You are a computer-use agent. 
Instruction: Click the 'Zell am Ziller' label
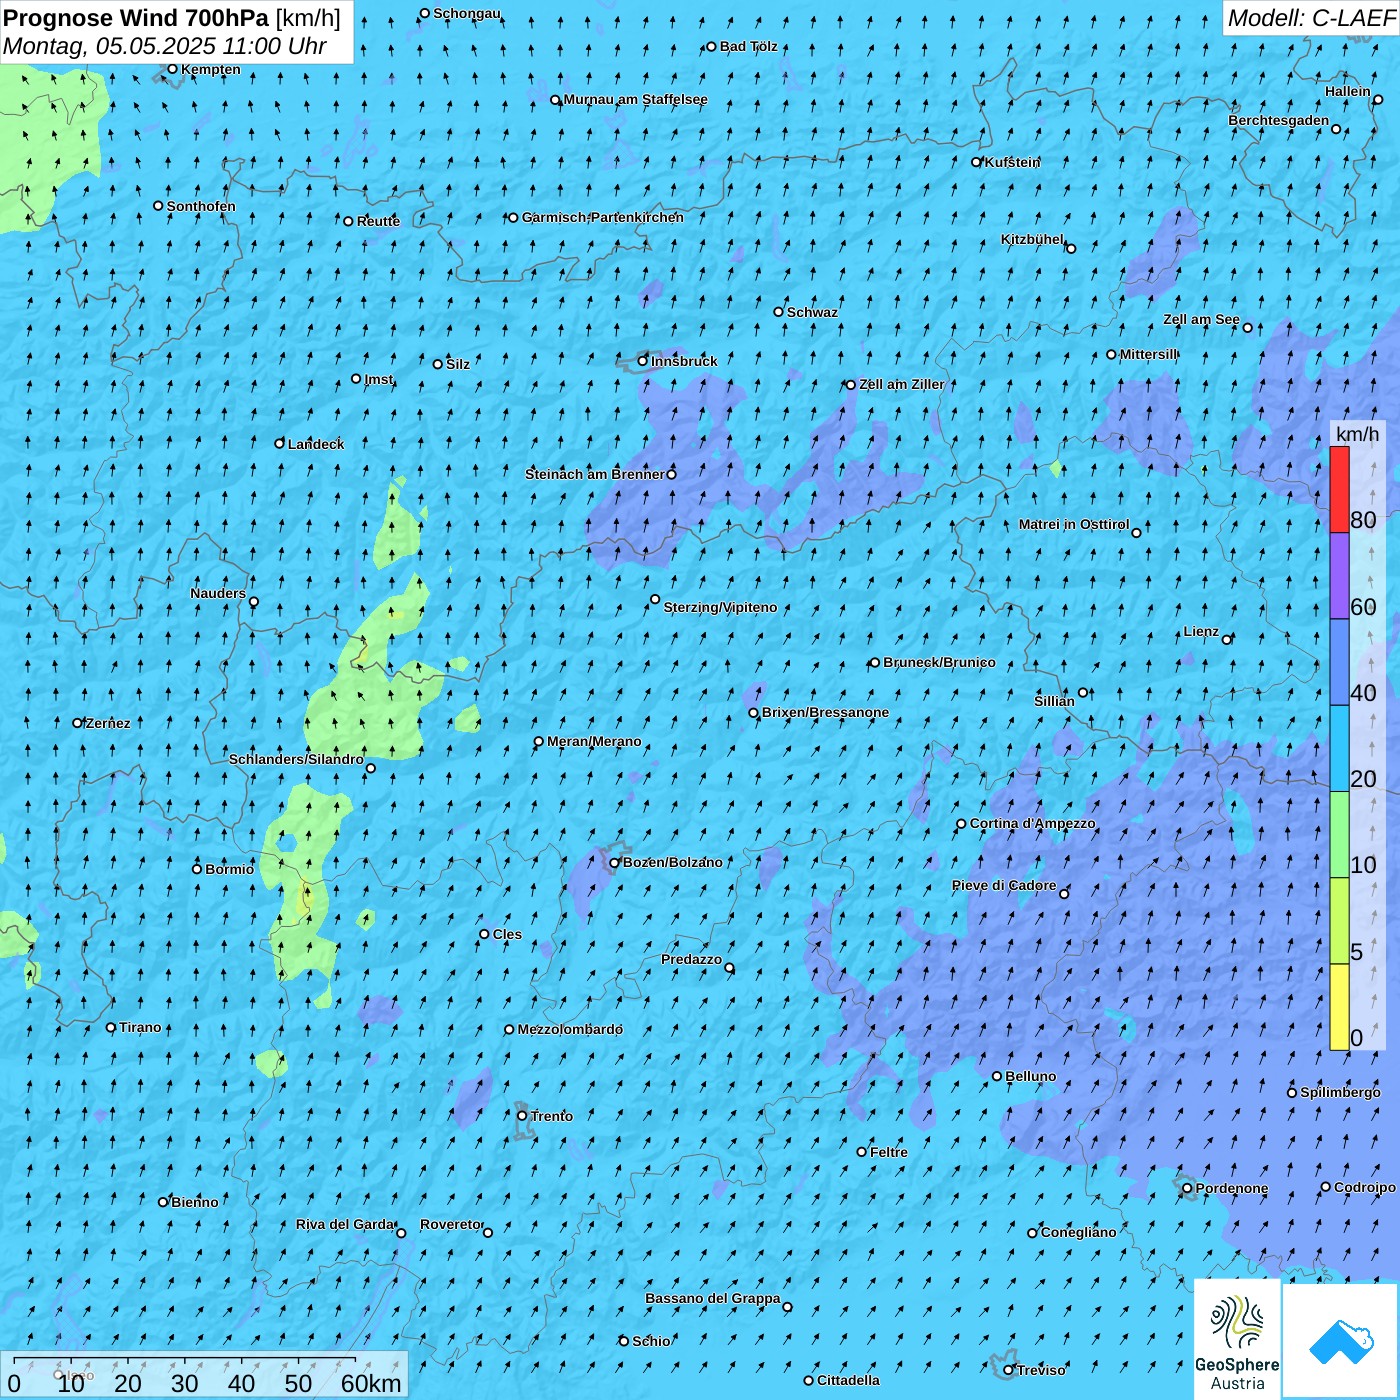click(x=901, y=385)
